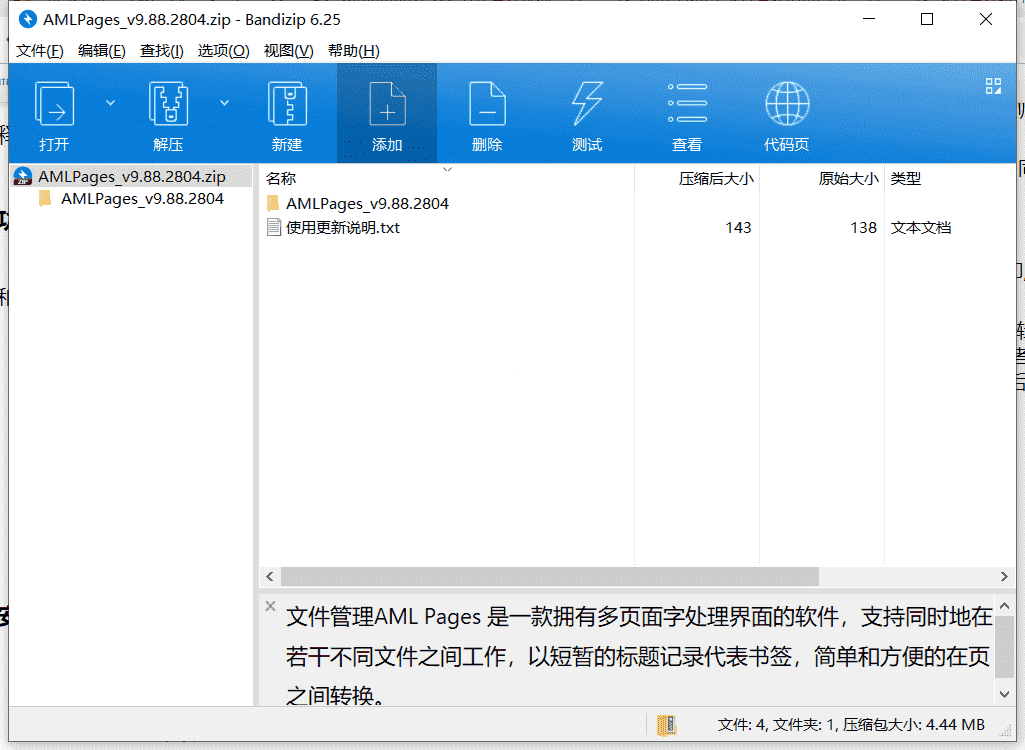Open the 文件(F) menu
The height and width of the screenshot is (750, 1025).
tap(39, 51)
